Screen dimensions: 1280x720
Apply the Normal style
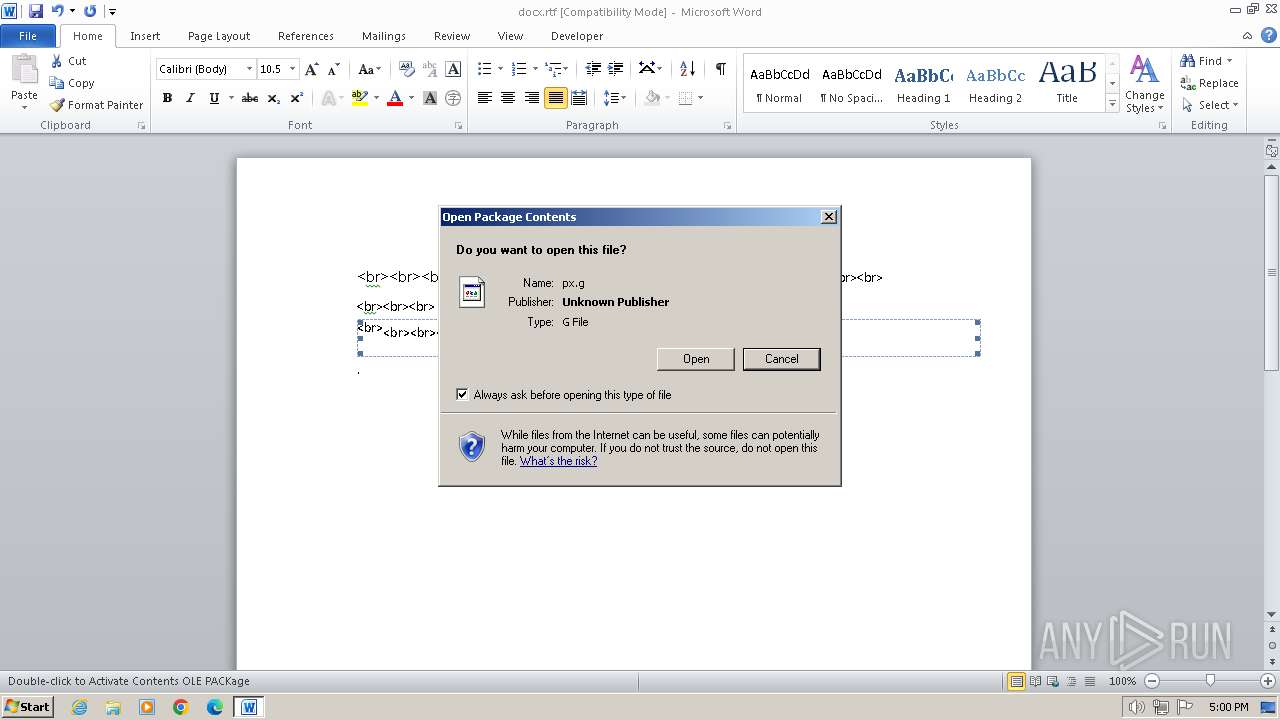(x=779, y=84)
